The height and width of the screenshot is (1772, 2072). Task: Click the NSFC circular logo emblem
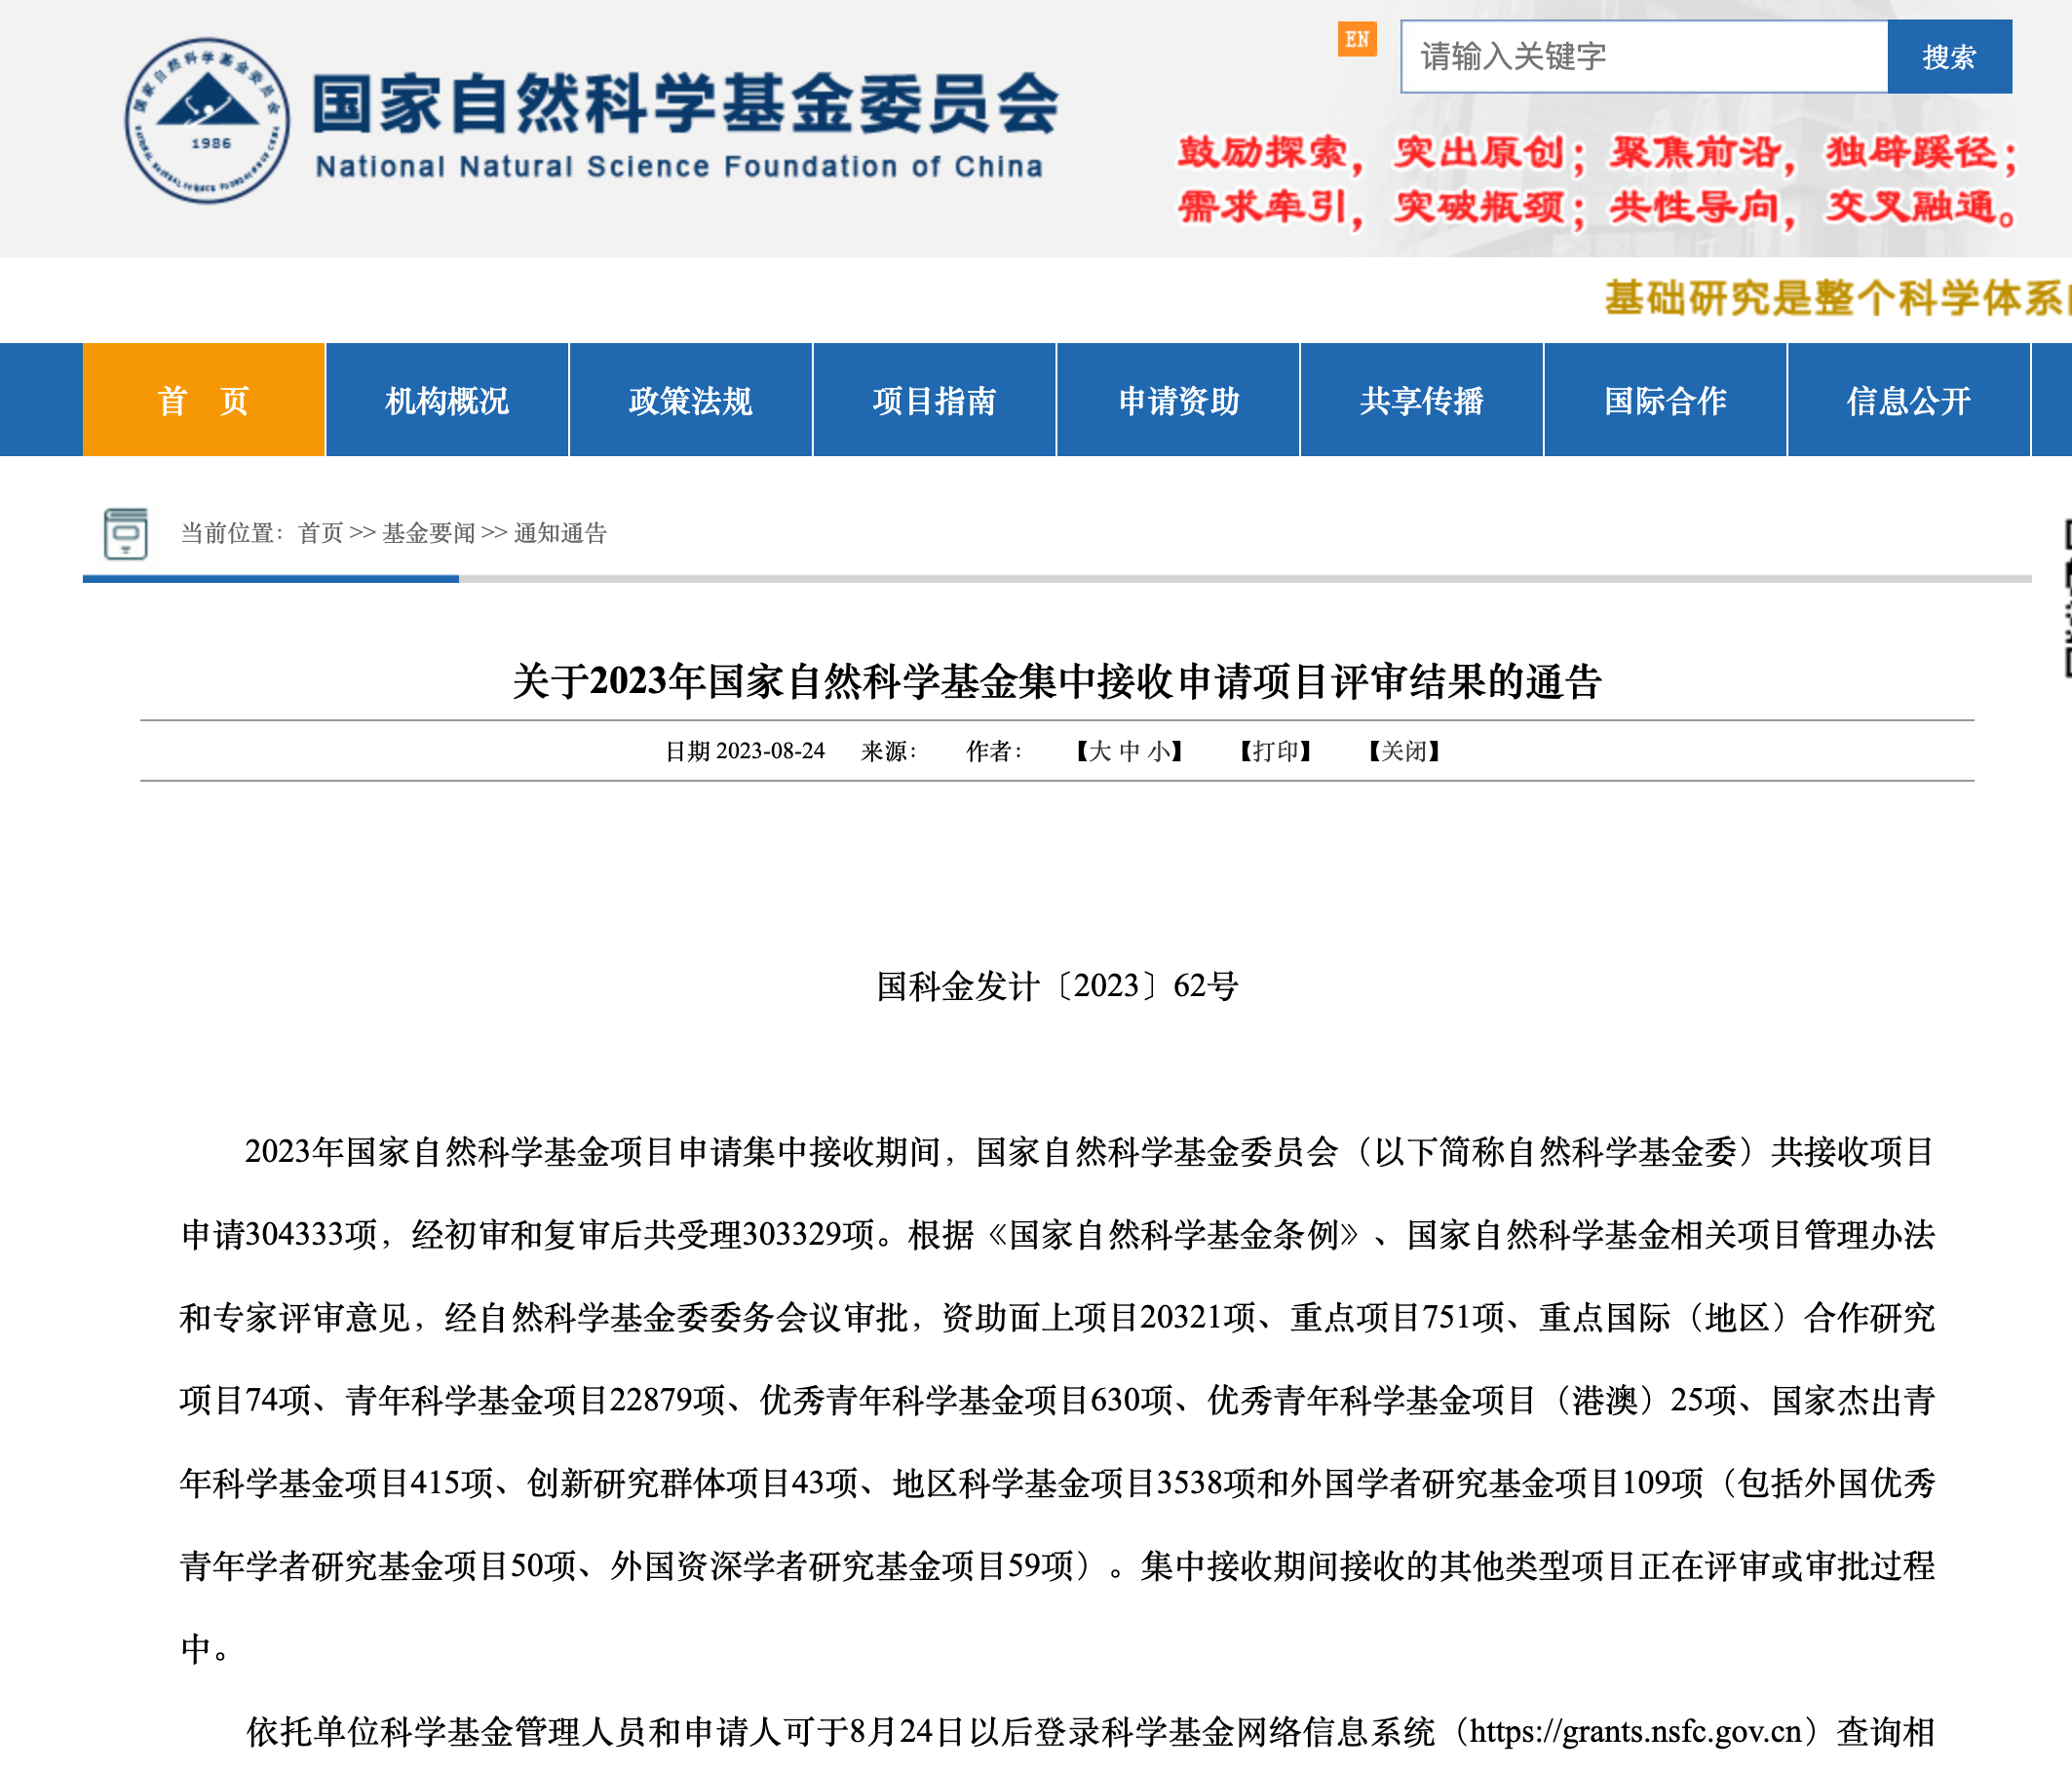[x=207, y=121]
